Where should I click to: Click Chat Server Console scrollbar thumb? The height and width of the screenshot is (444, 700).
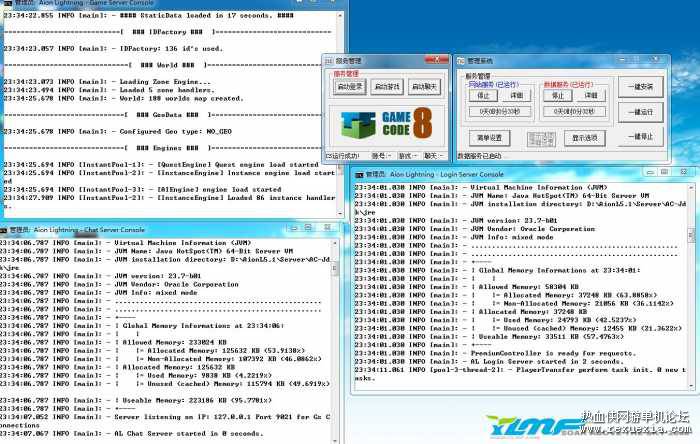pyautogui.click(x=334, y=267)
